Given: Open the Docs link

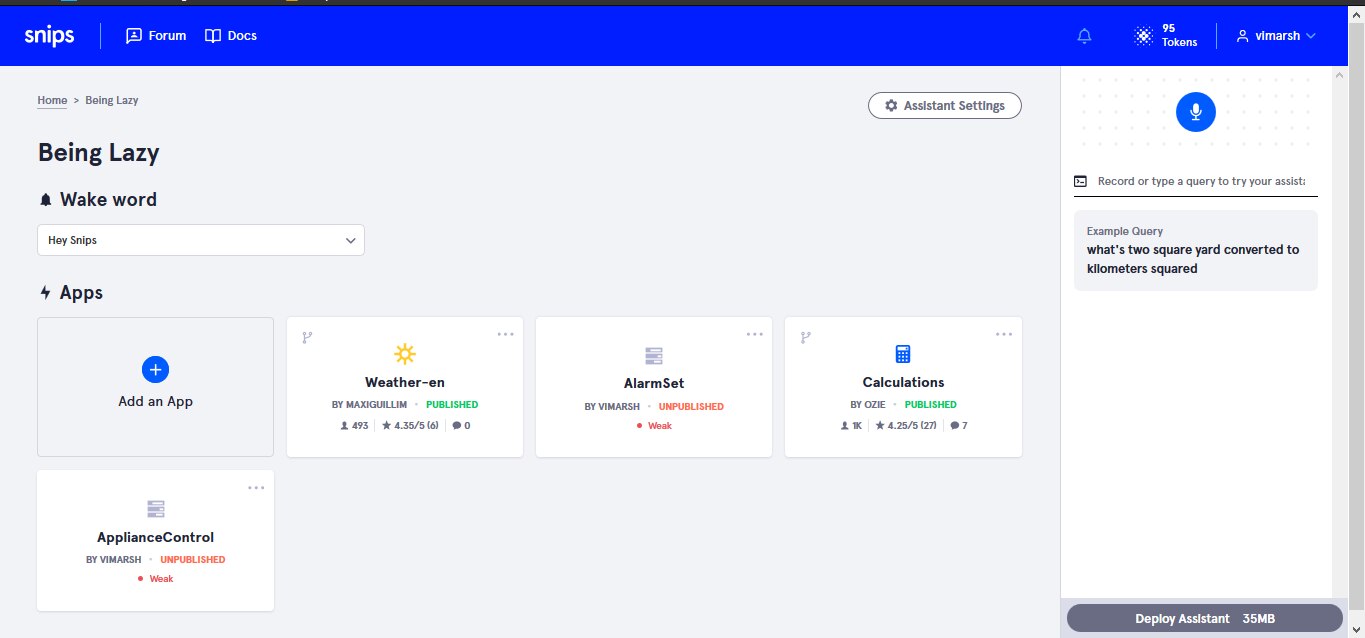Looking at the screenshot, I should click(x=231, y=36).
